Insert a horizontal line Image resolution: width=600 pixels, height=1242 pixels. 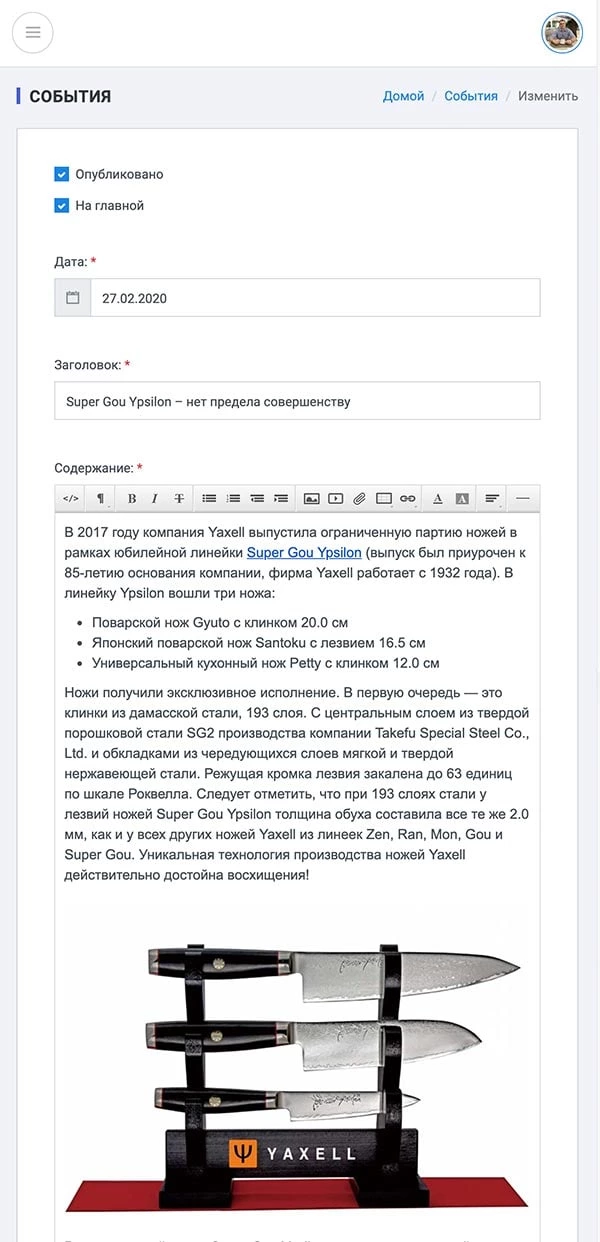click(522, 498)
